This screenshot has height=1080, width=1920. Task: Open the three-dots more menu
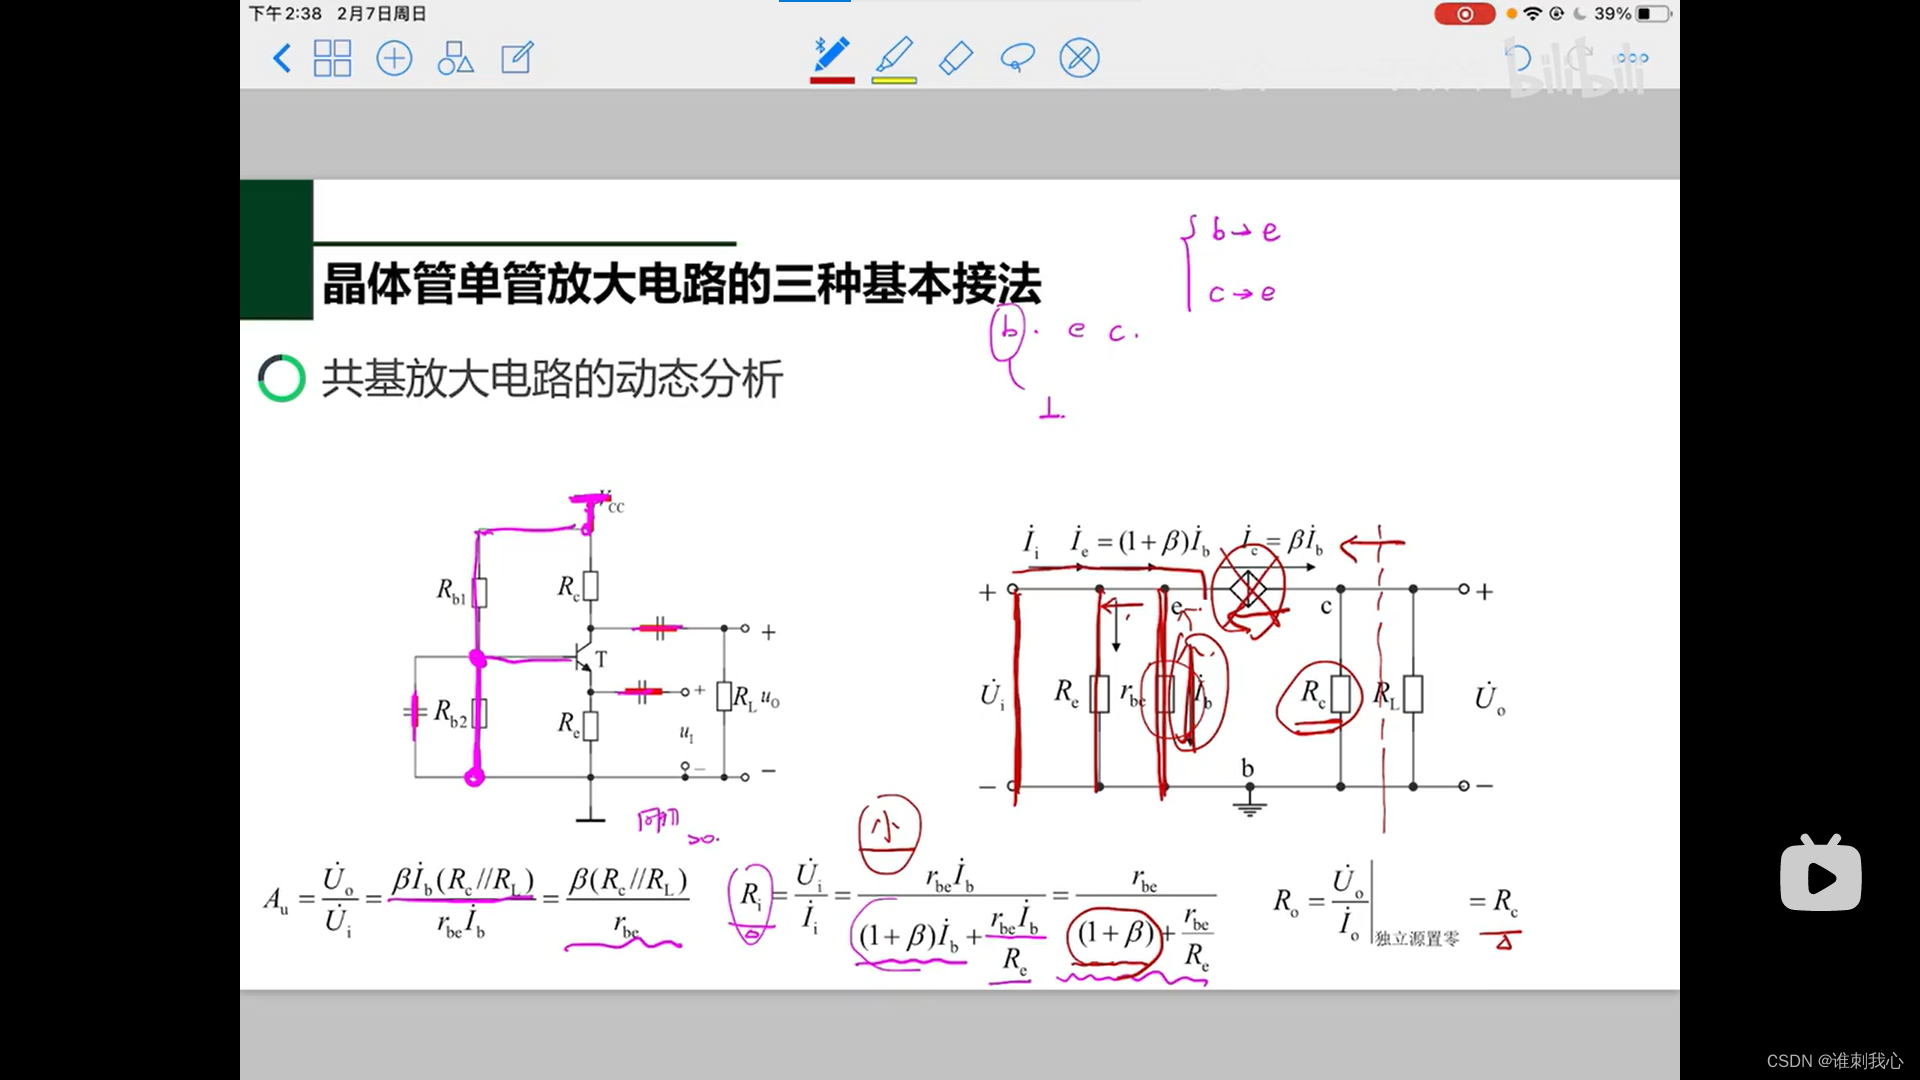1632,58
